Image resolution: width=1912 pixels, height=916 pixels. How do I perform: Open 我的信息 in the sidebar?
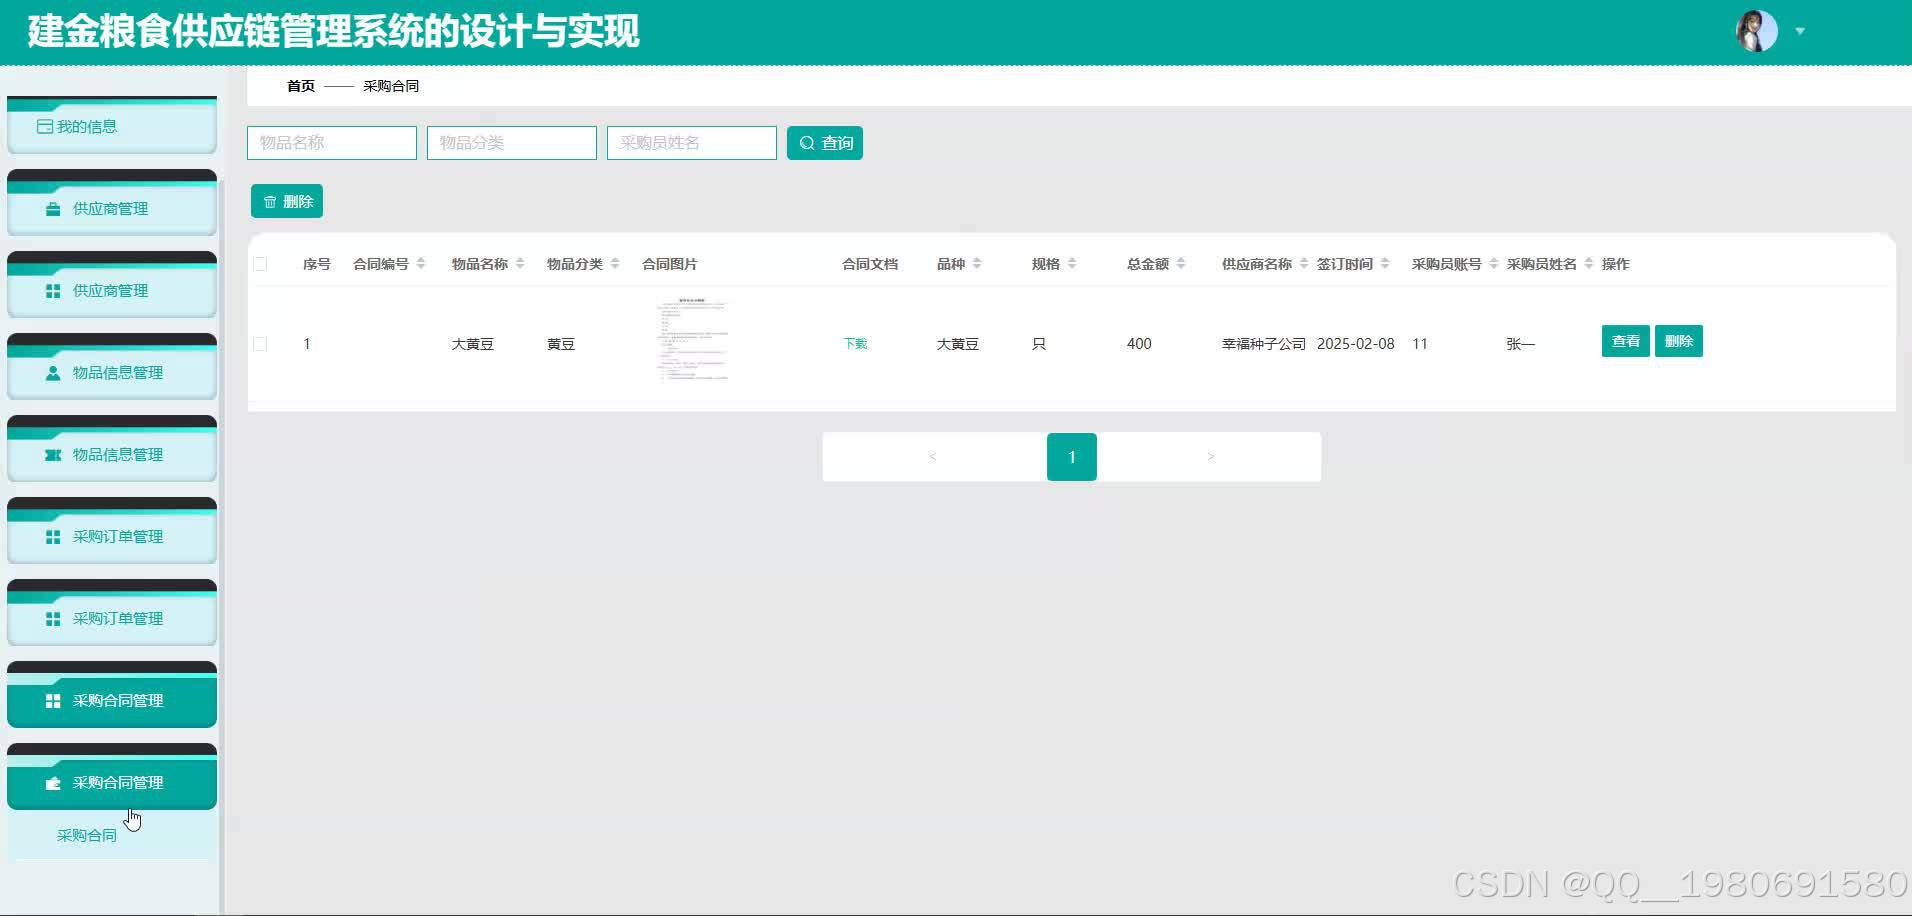click(x=112, y=127)
